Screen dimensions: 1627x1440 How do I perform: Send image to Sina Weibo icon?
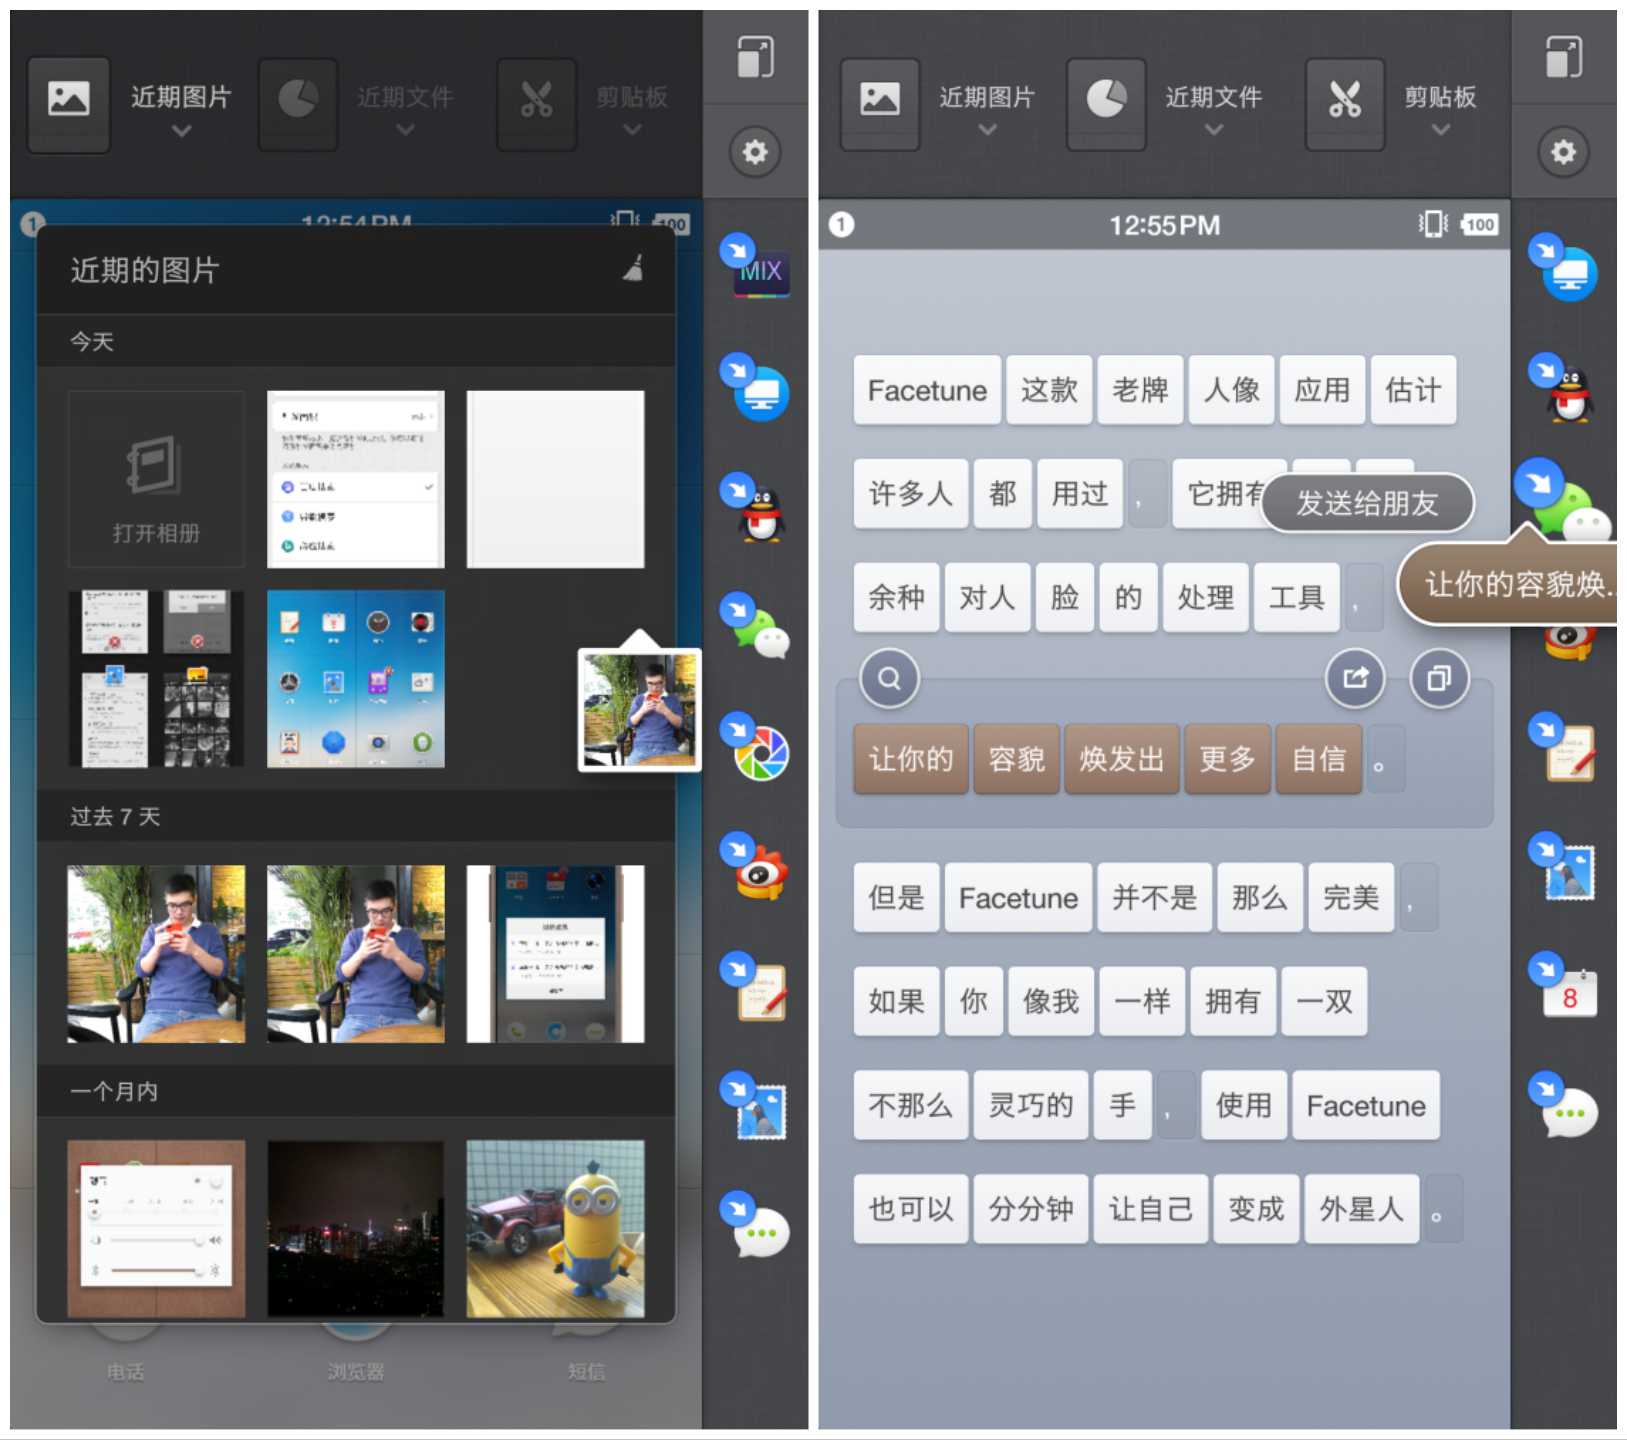point(760,873)
